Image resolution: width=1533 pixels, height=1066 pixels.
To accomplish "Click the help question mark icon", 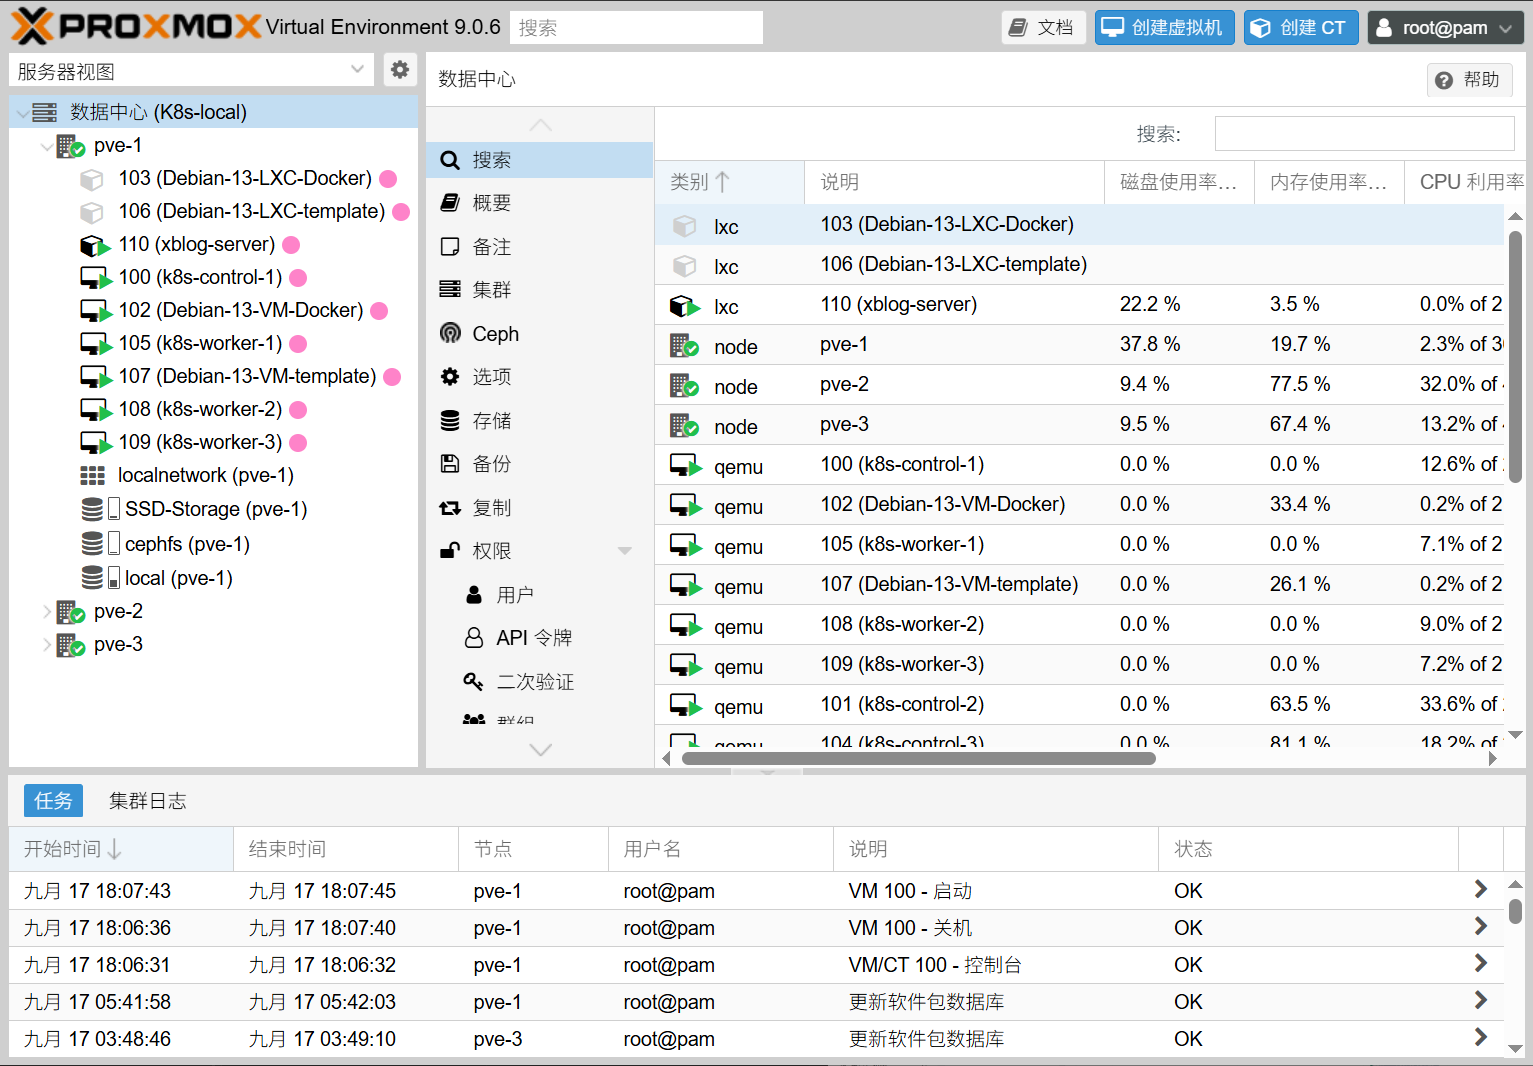I will click(x=1443, y=80).
